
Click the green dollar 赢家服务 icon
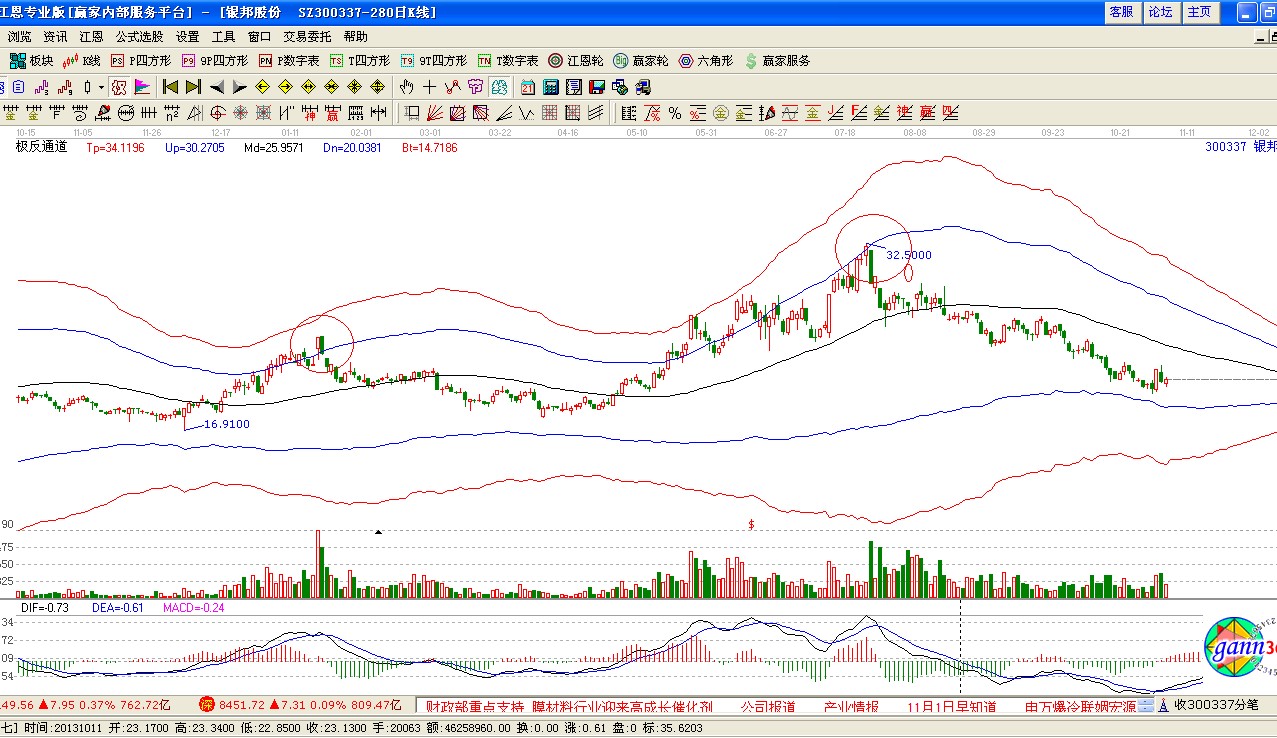coord(751,61)
